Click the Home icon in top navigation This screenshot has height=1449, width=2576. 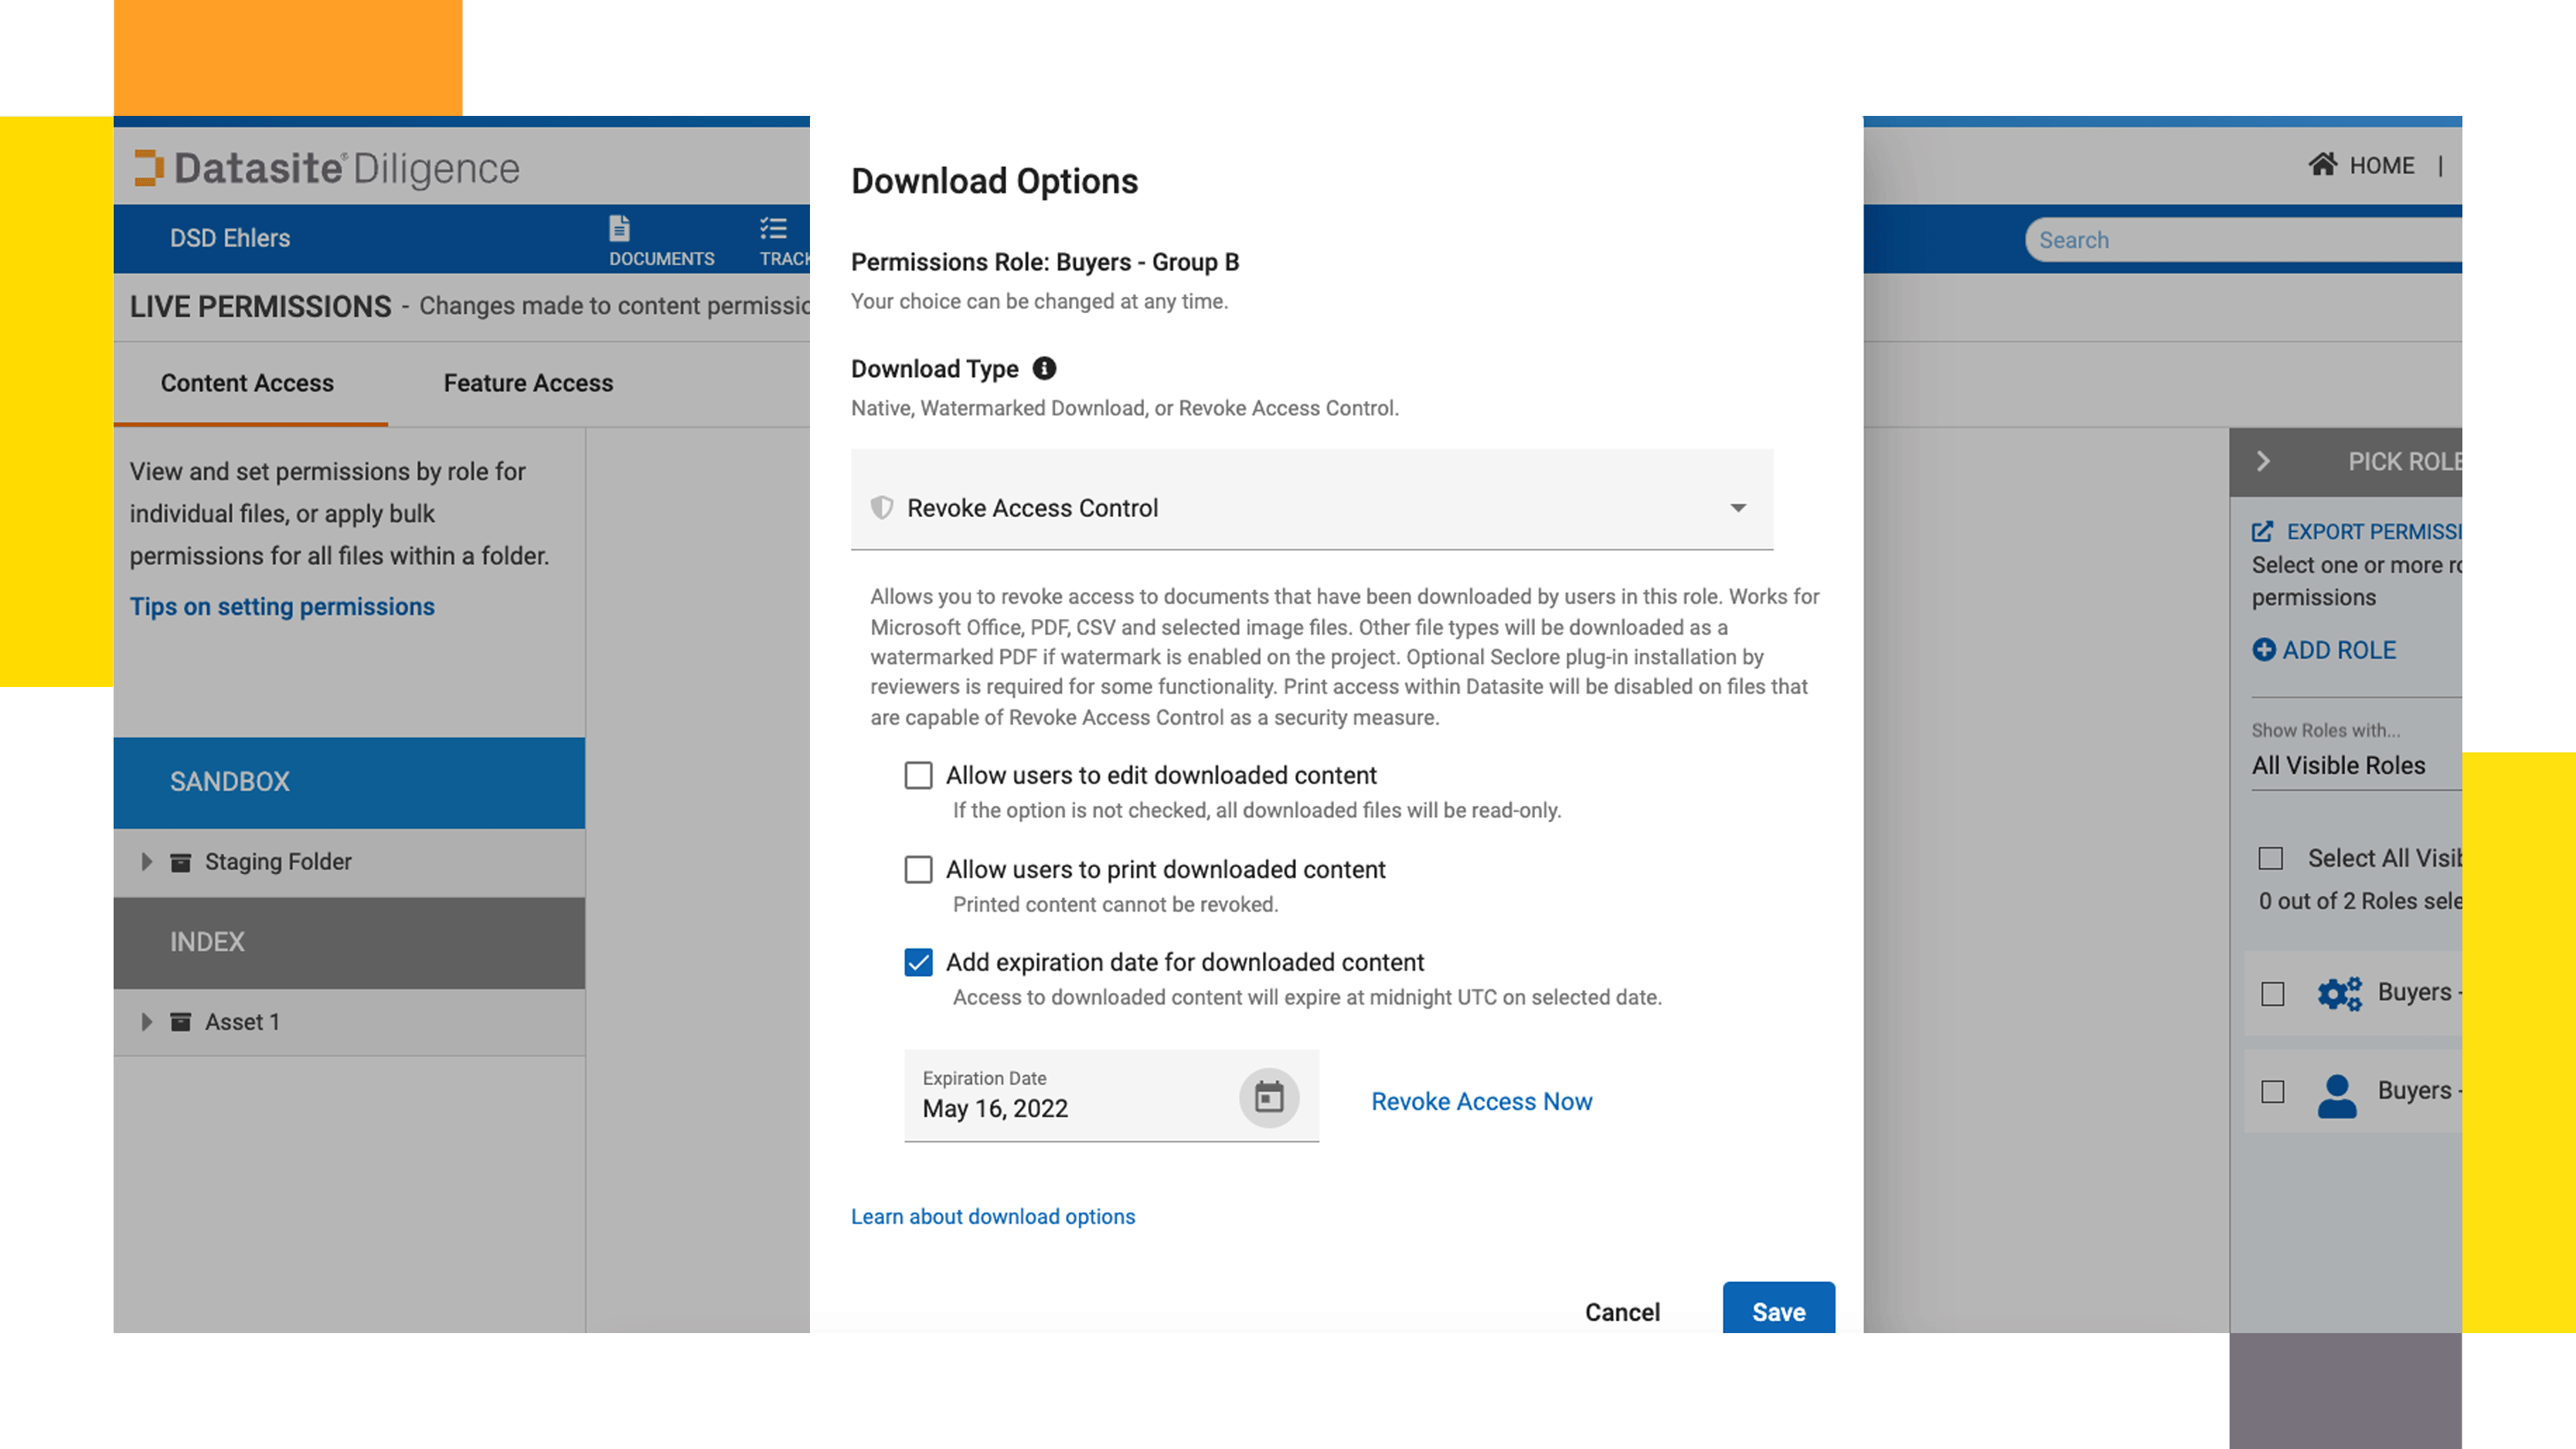pos(2319,165)
